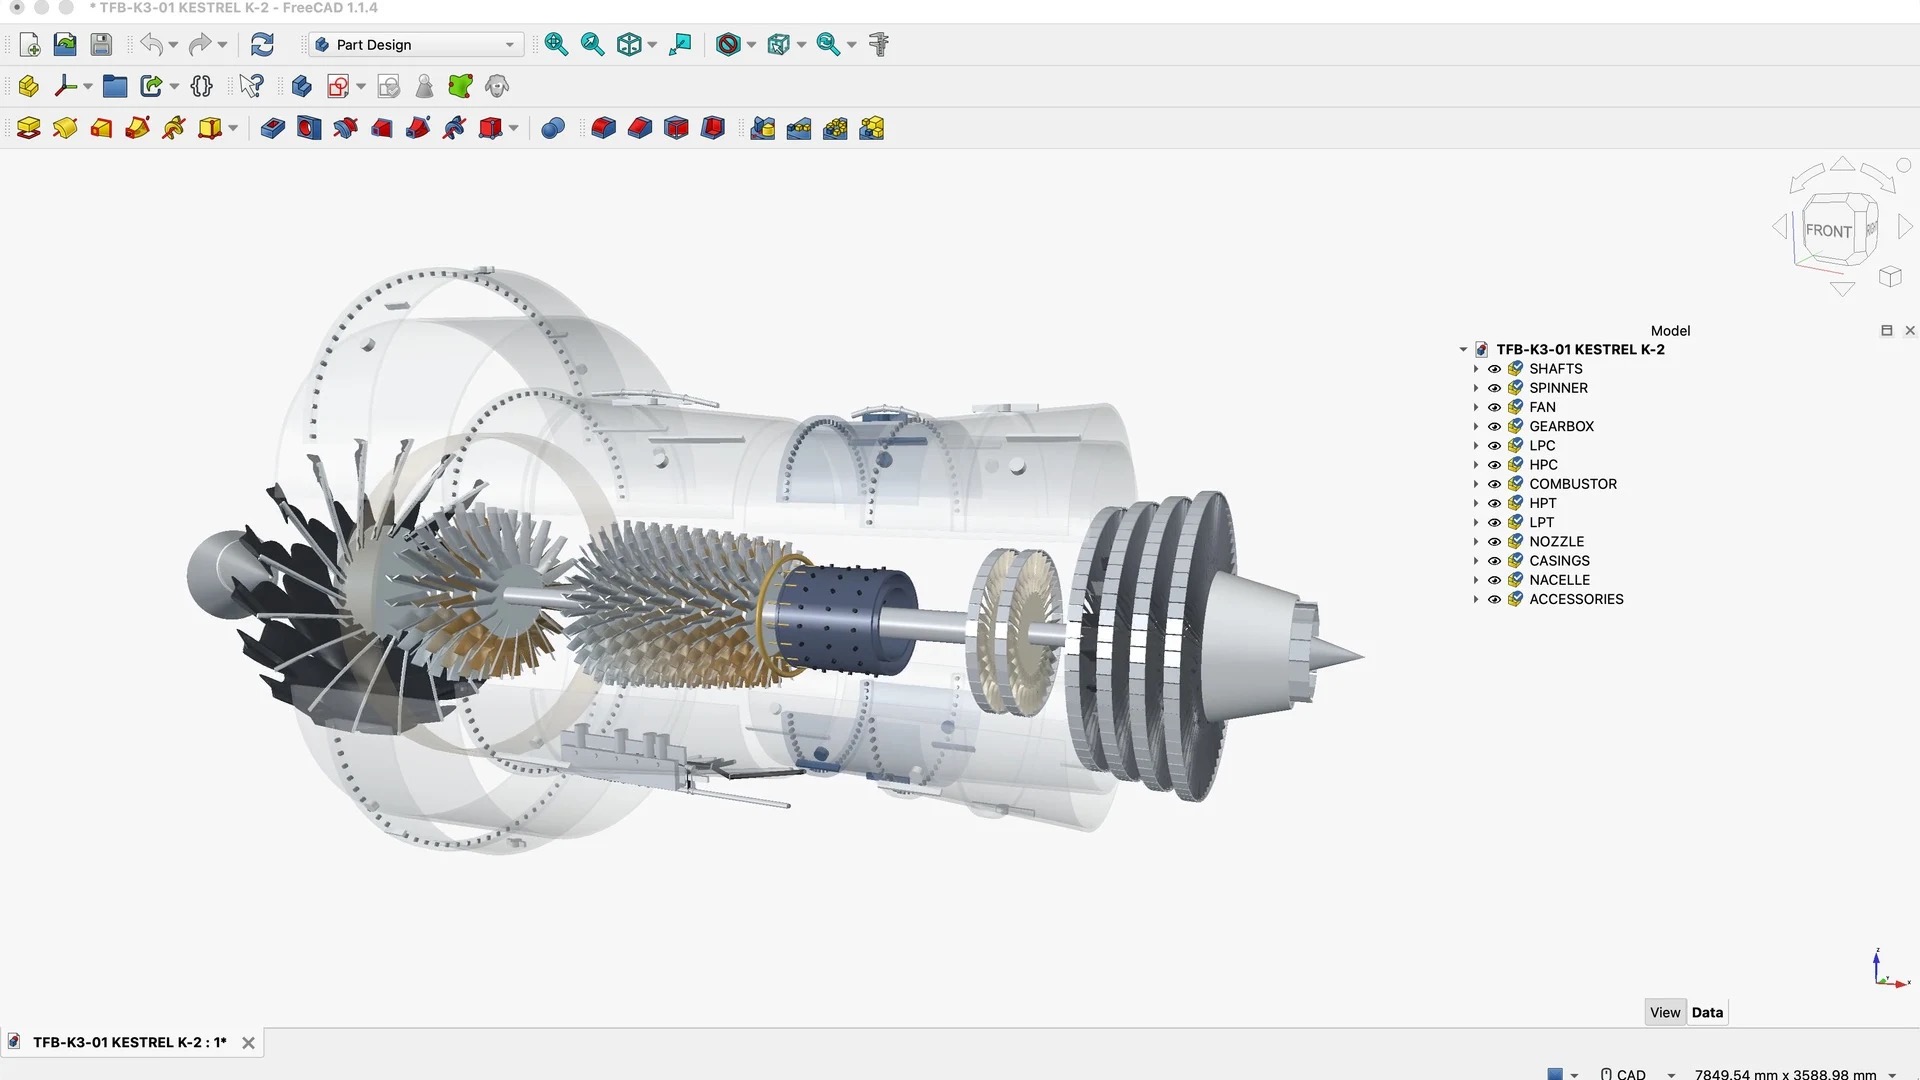Viewport: 1920px width, 1080px height.
Task: Expand the LPT tree node
Action: [1475, 523]
